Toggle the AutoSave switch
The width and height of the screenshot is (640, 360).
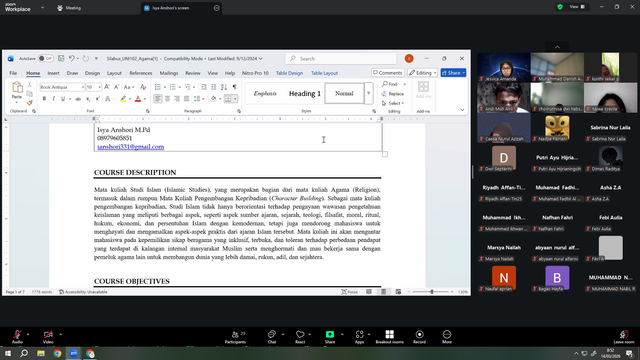tap(45, 58)
